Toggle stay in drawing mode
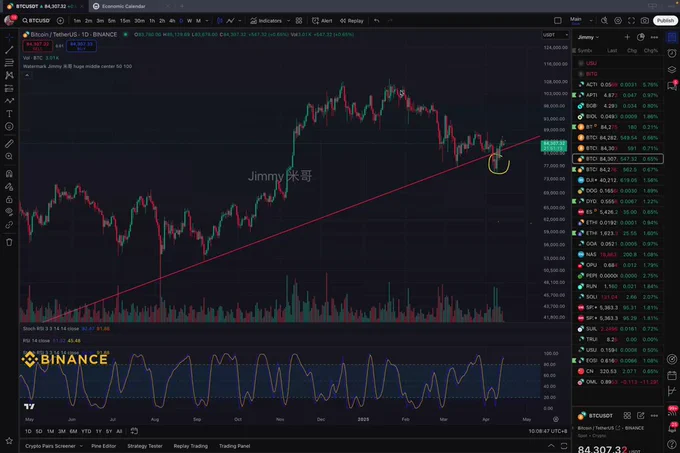This screenshot has width=680, height=453. point(9,187)
